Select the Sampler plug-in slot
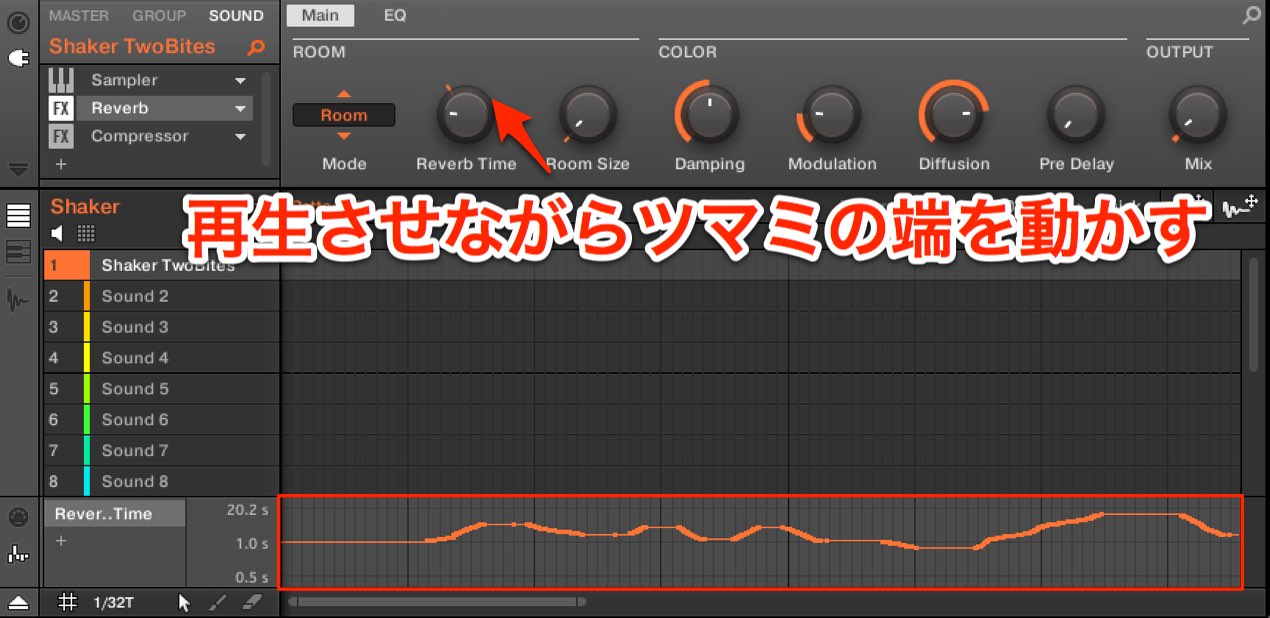This screenshot has height=618, width=1270. (x=150, y=80)
